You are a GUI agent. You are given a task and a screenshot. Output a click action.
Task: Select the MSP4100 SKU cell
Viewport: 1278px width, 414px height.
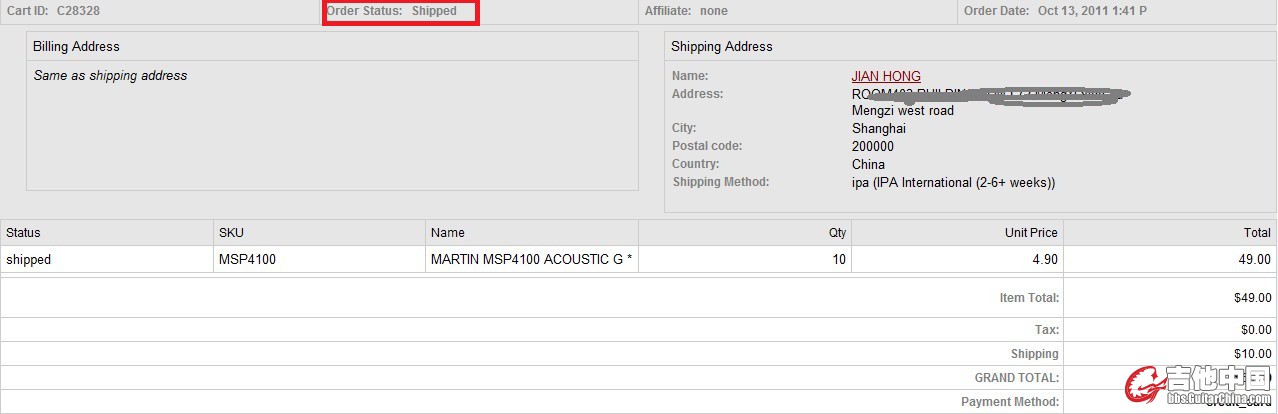247,260
